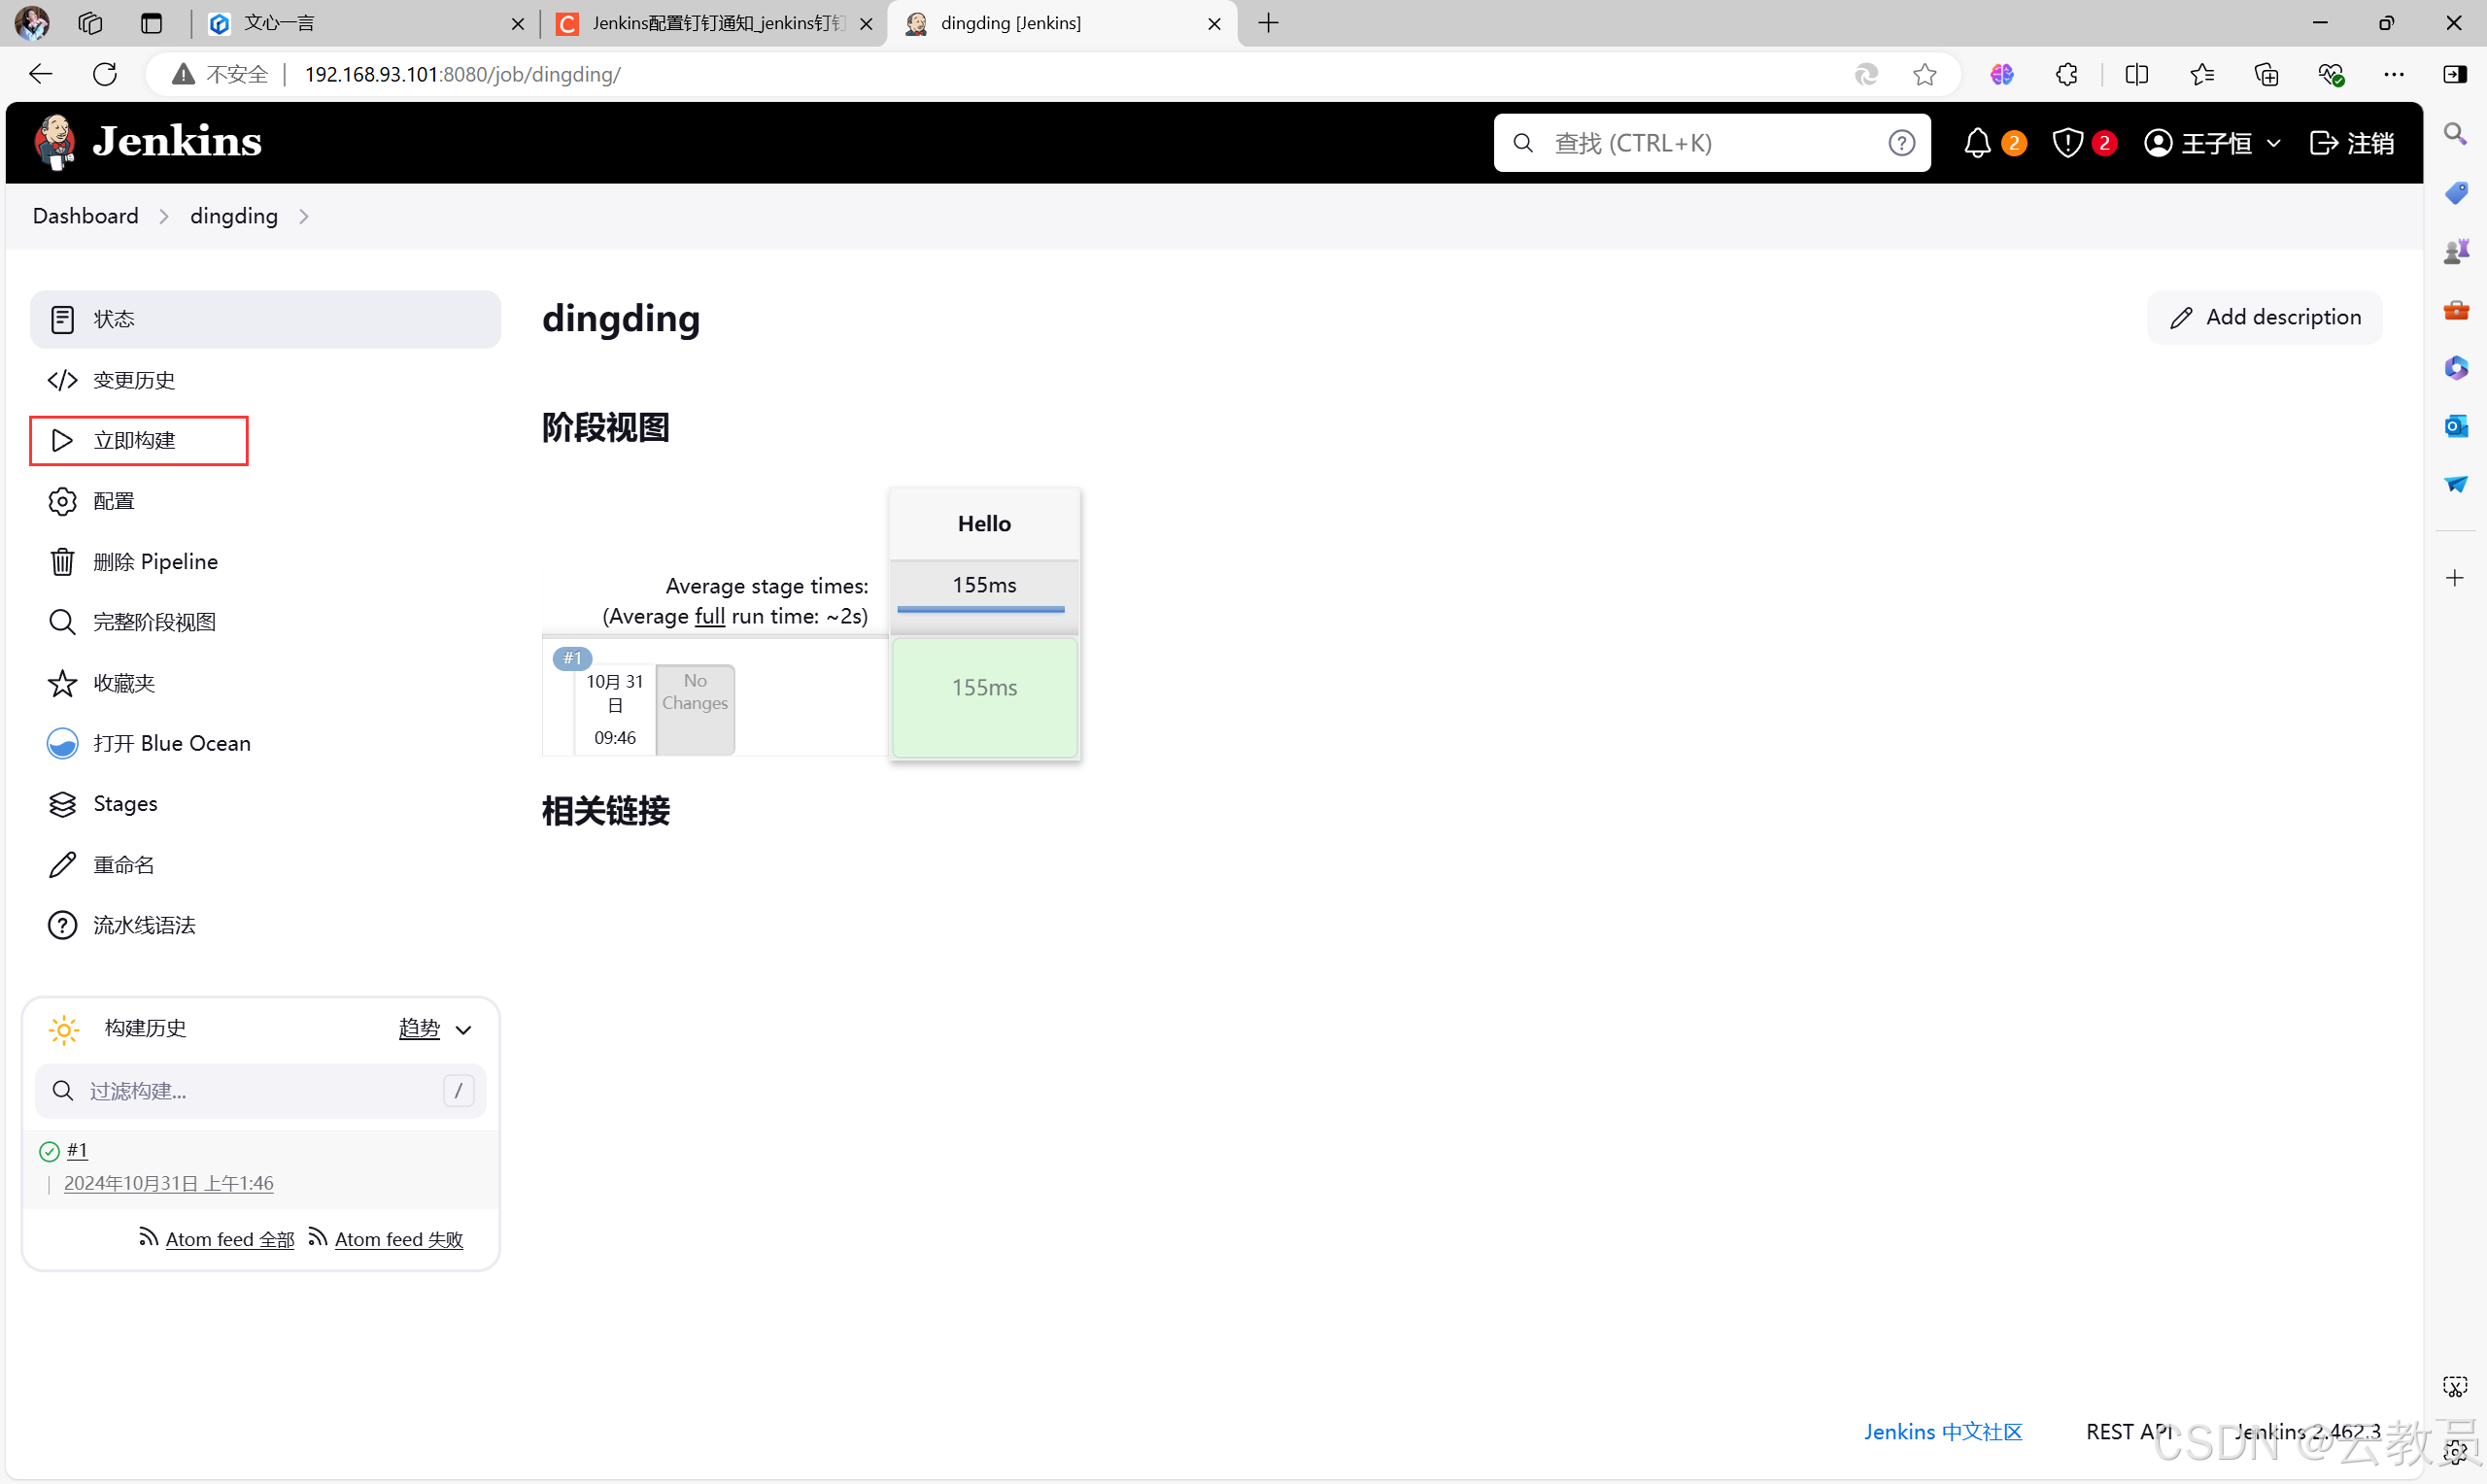Focus the 过滤构建 filter input
The image size is (2487, 1484).
coord(260,1091)
